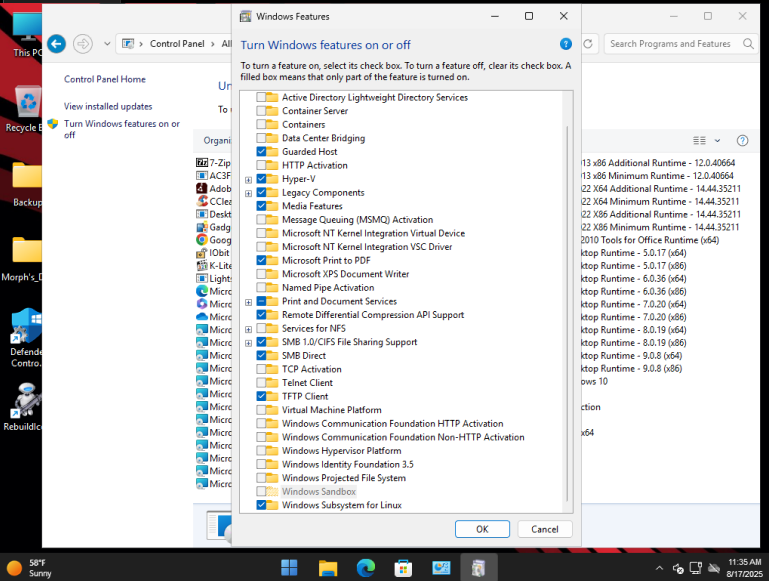Viewport: 769px width, 581px height.
Task: Select the CCleaner entry icon
Action: (x=202, y=201)
